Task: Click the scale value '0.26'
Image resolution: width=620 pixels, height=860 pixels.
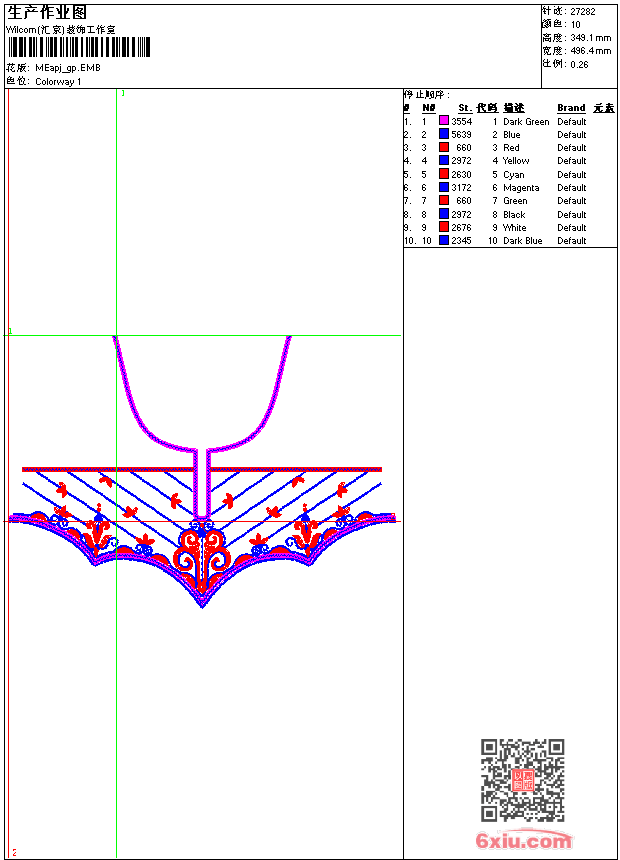Action: click(x=579, y=65)
